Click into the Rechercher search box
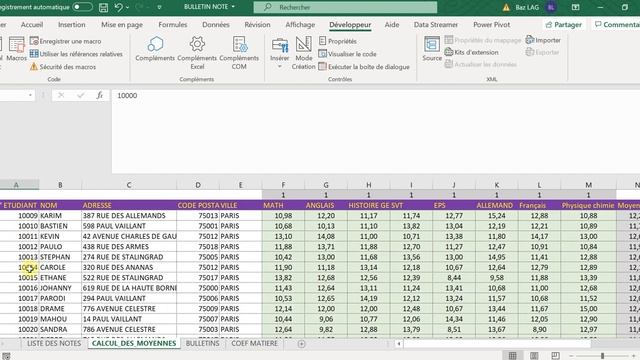Viewport: 640px width, 360px height. coord(345,7)
